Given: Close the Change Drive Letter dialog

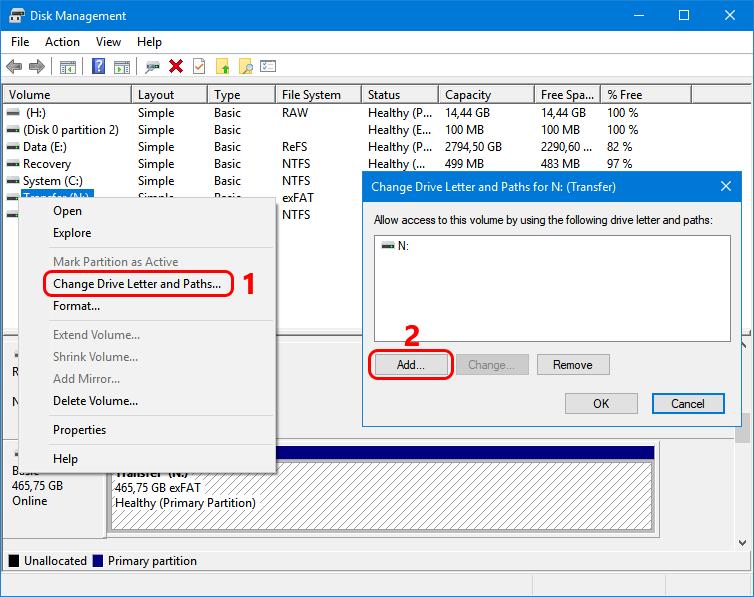Looking at the screenshot, I should pos(726,186).
